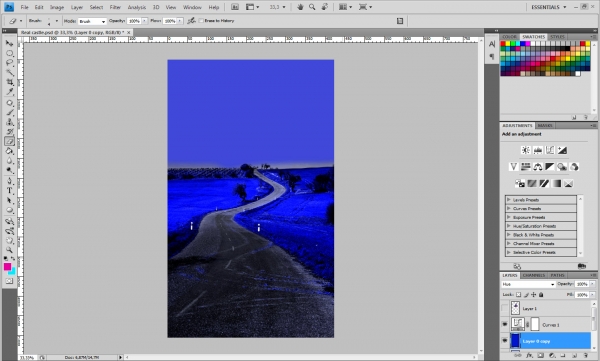
Task: Open the Brush preset picker dropdown
Action: point(56,21)
